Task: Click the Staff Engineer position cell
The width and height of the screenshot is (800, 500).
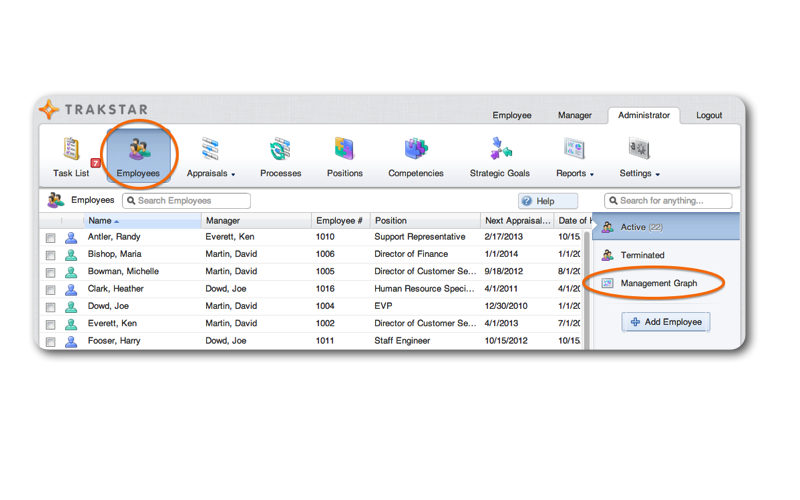Action: pyautogui.click(x=402, y=341)
